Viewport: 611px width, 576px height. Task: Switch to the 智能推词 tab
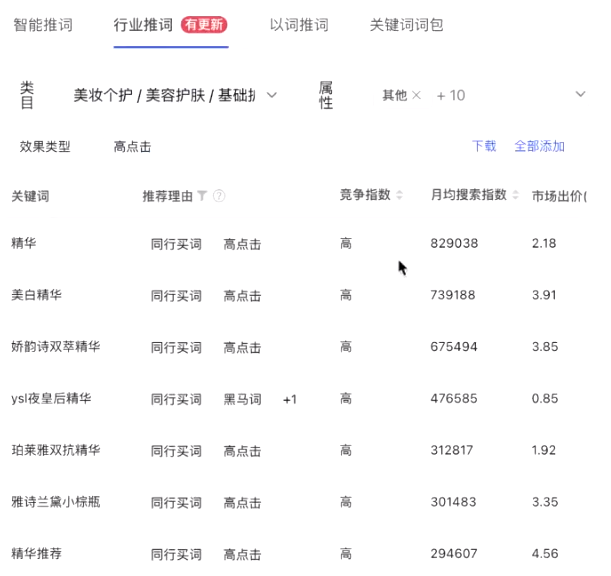(x=43, y=25)
